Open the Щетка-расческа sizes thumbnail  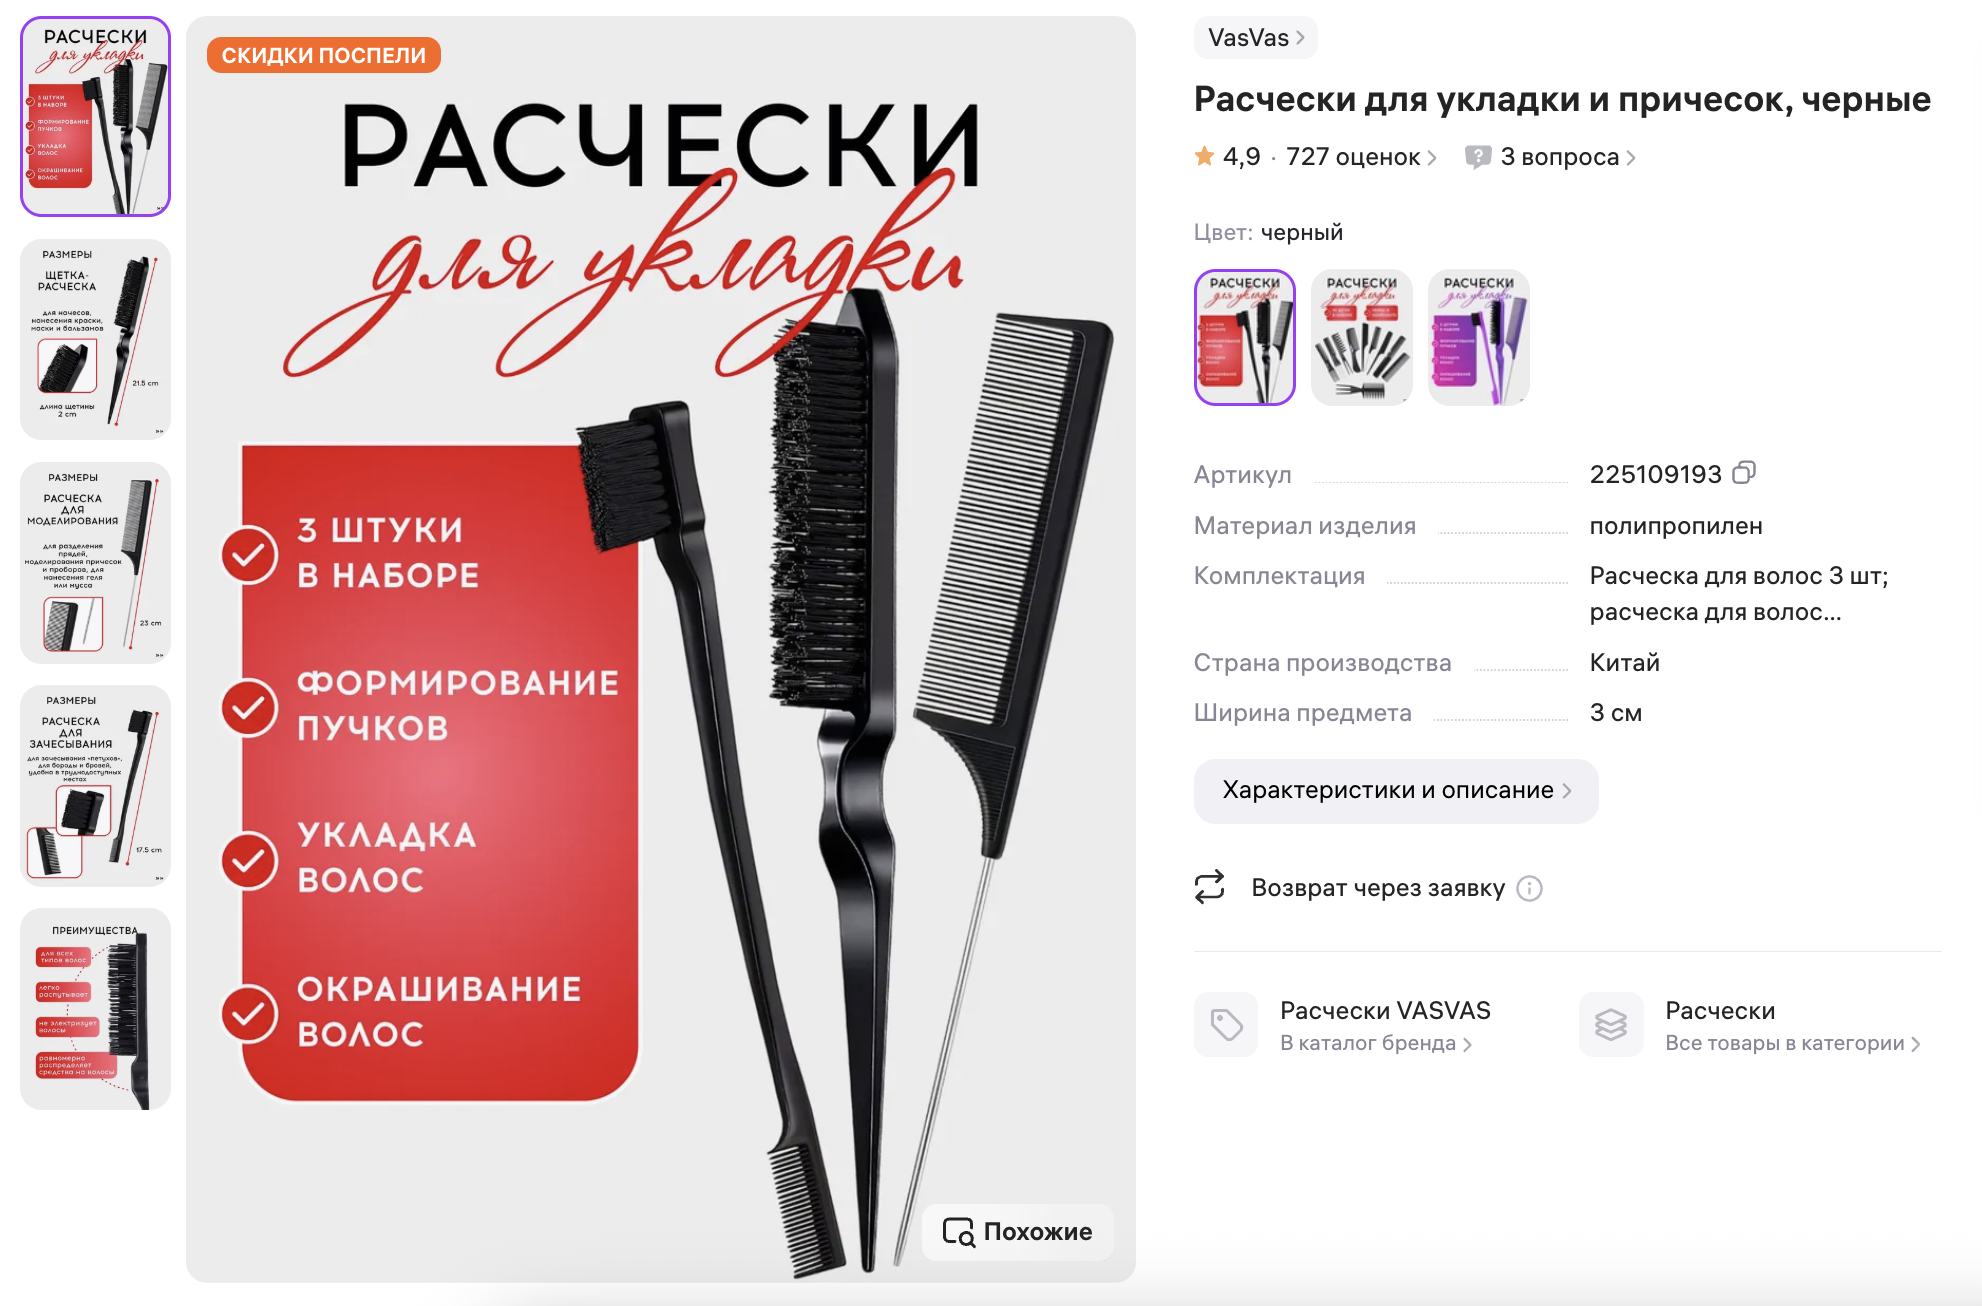tap(95, 339)
